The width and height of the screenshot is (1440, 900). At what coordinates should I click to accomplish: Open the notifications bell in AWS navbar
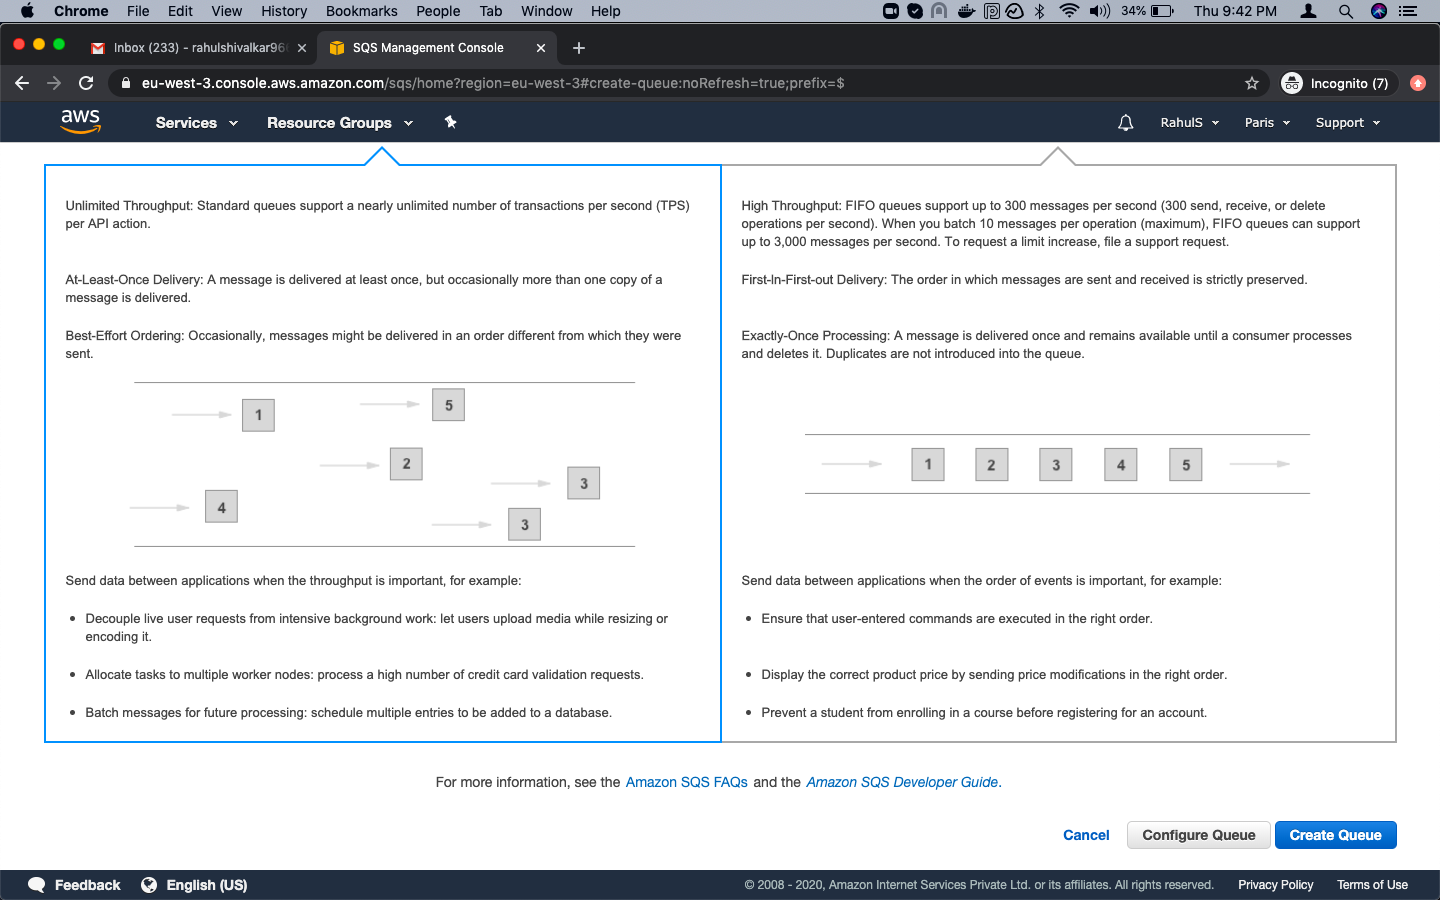(x=1125, y=122)
